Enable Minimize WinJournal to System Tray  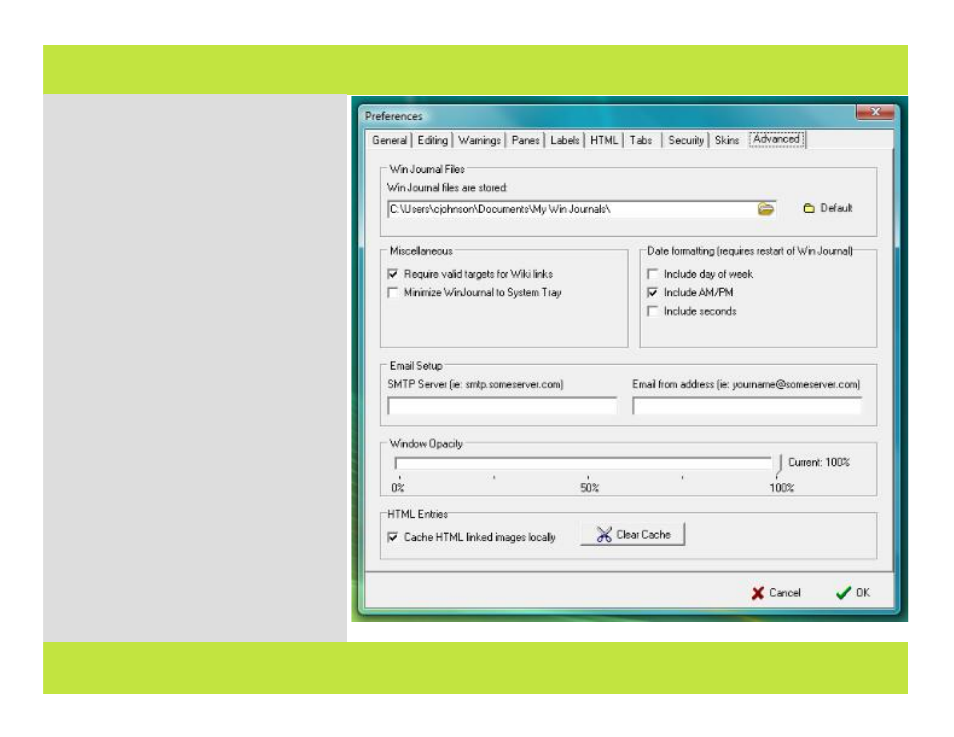click(x=393, y=293)
